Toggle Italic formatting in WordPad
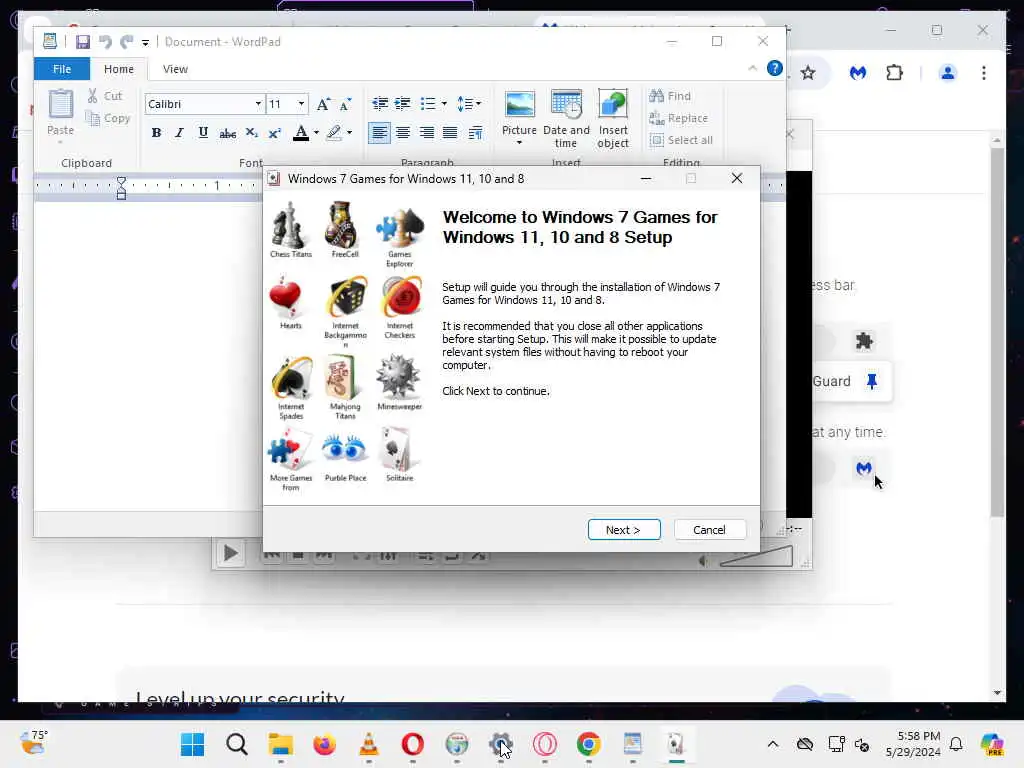The height and width of the screenshot is (768, 1024). [x=179, y=133]
